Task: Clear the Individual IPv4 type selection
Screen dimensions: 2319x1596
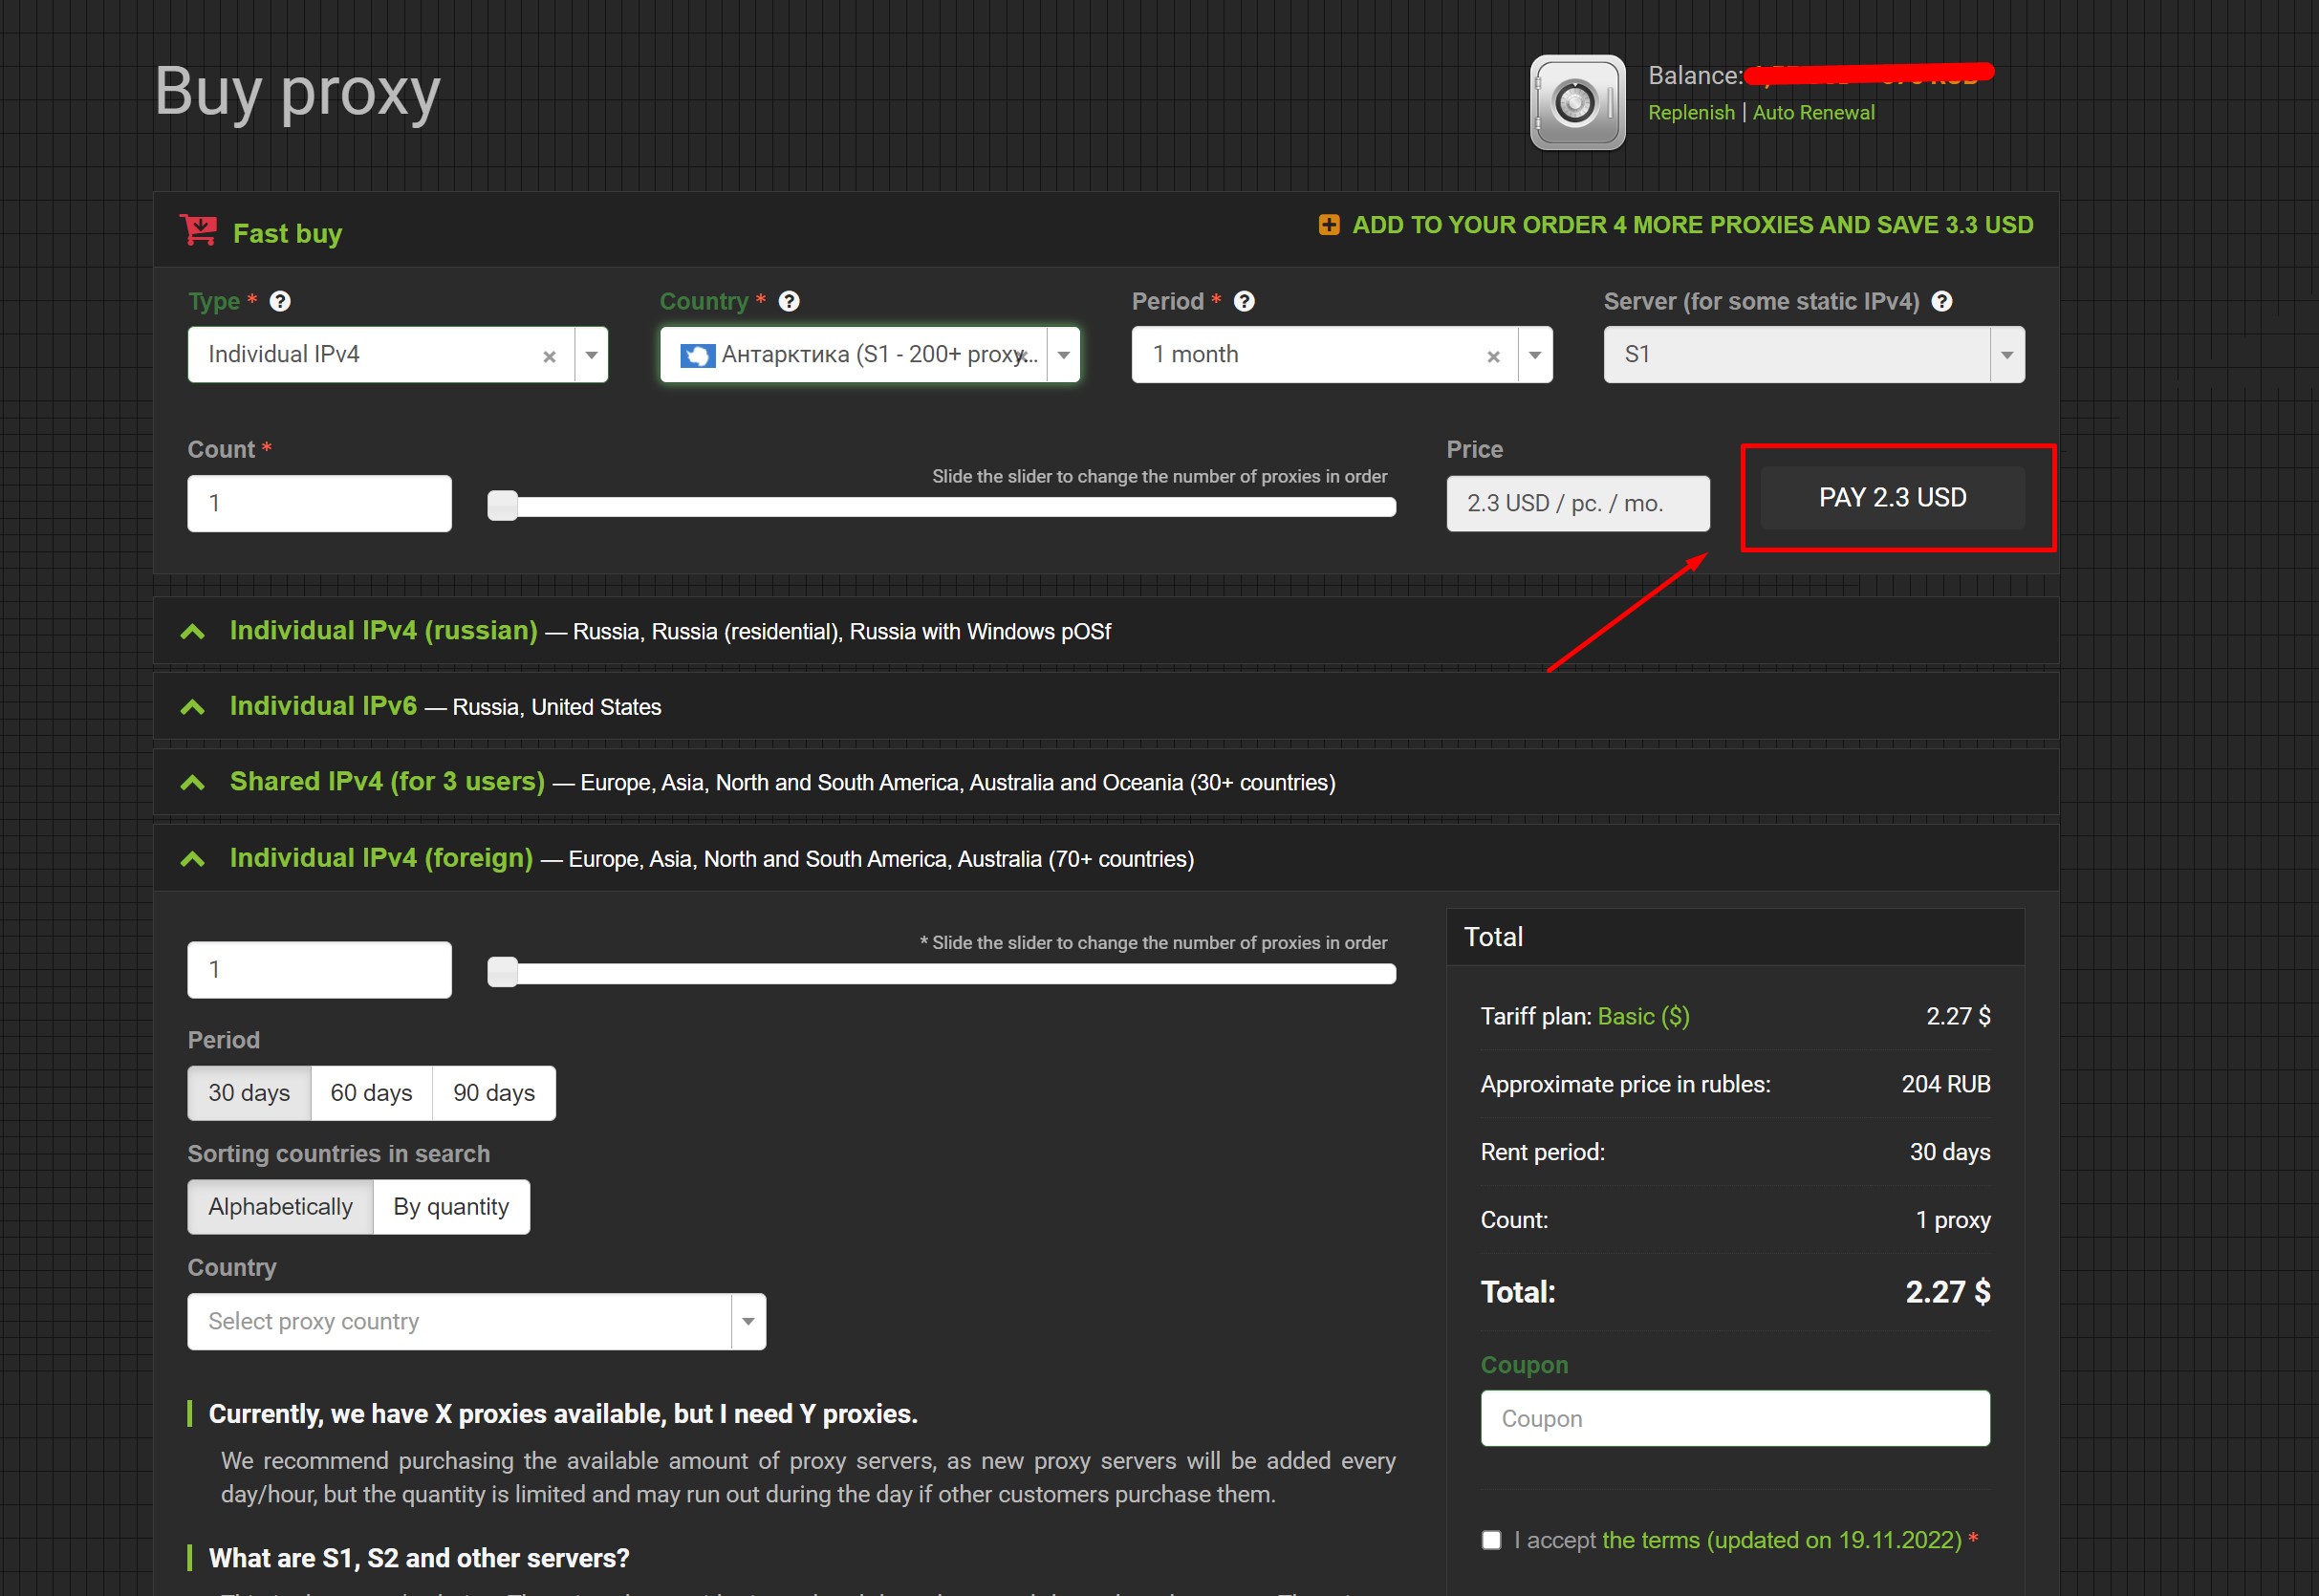Action: 549,356
